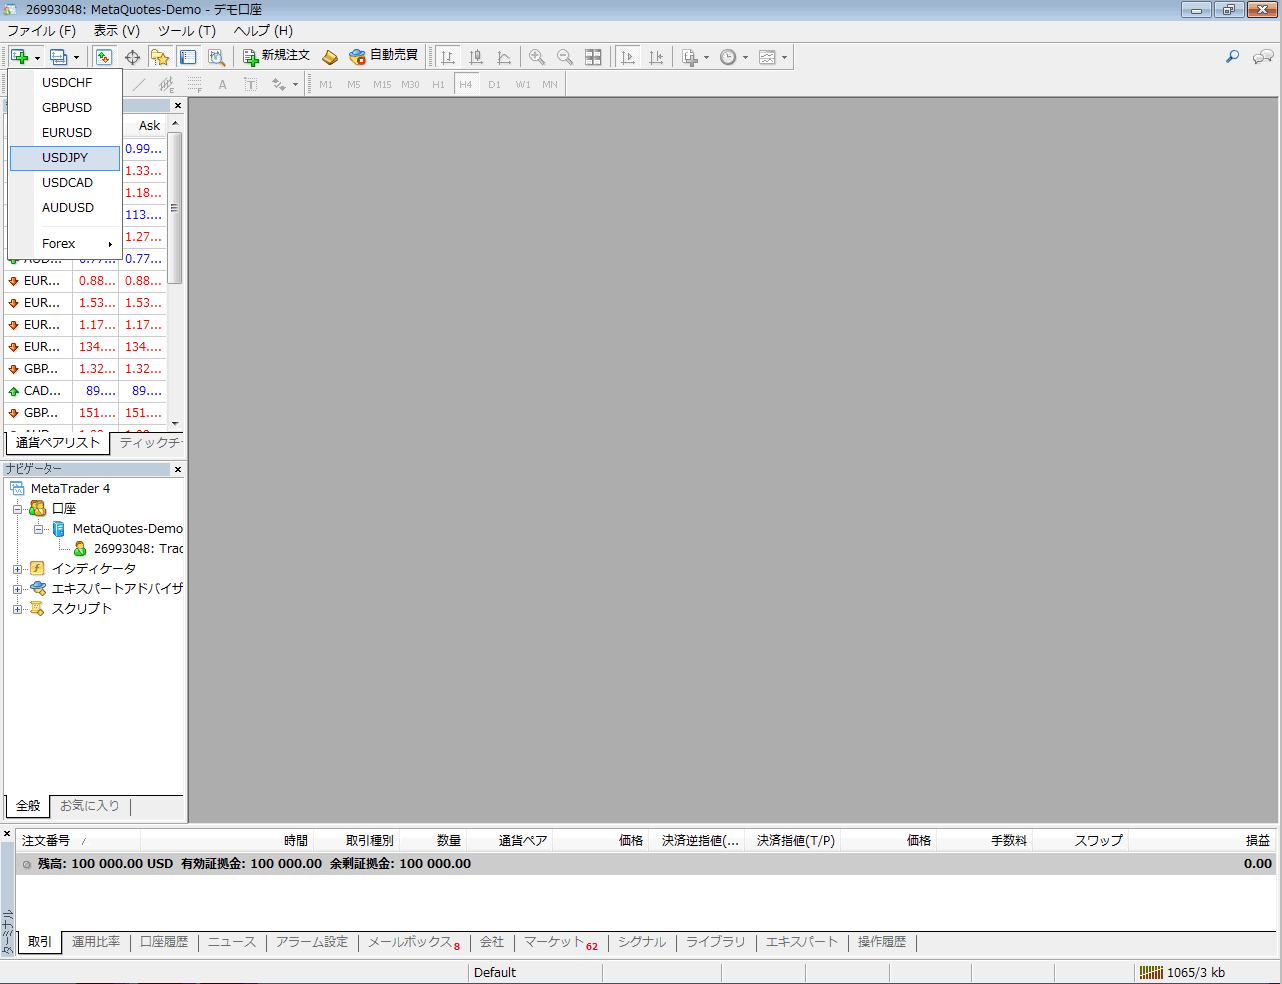Screen dimensions: 1282x984
Task: Collapse the MetaQuotes-Demo tree node
Action: tap(38, 529)
